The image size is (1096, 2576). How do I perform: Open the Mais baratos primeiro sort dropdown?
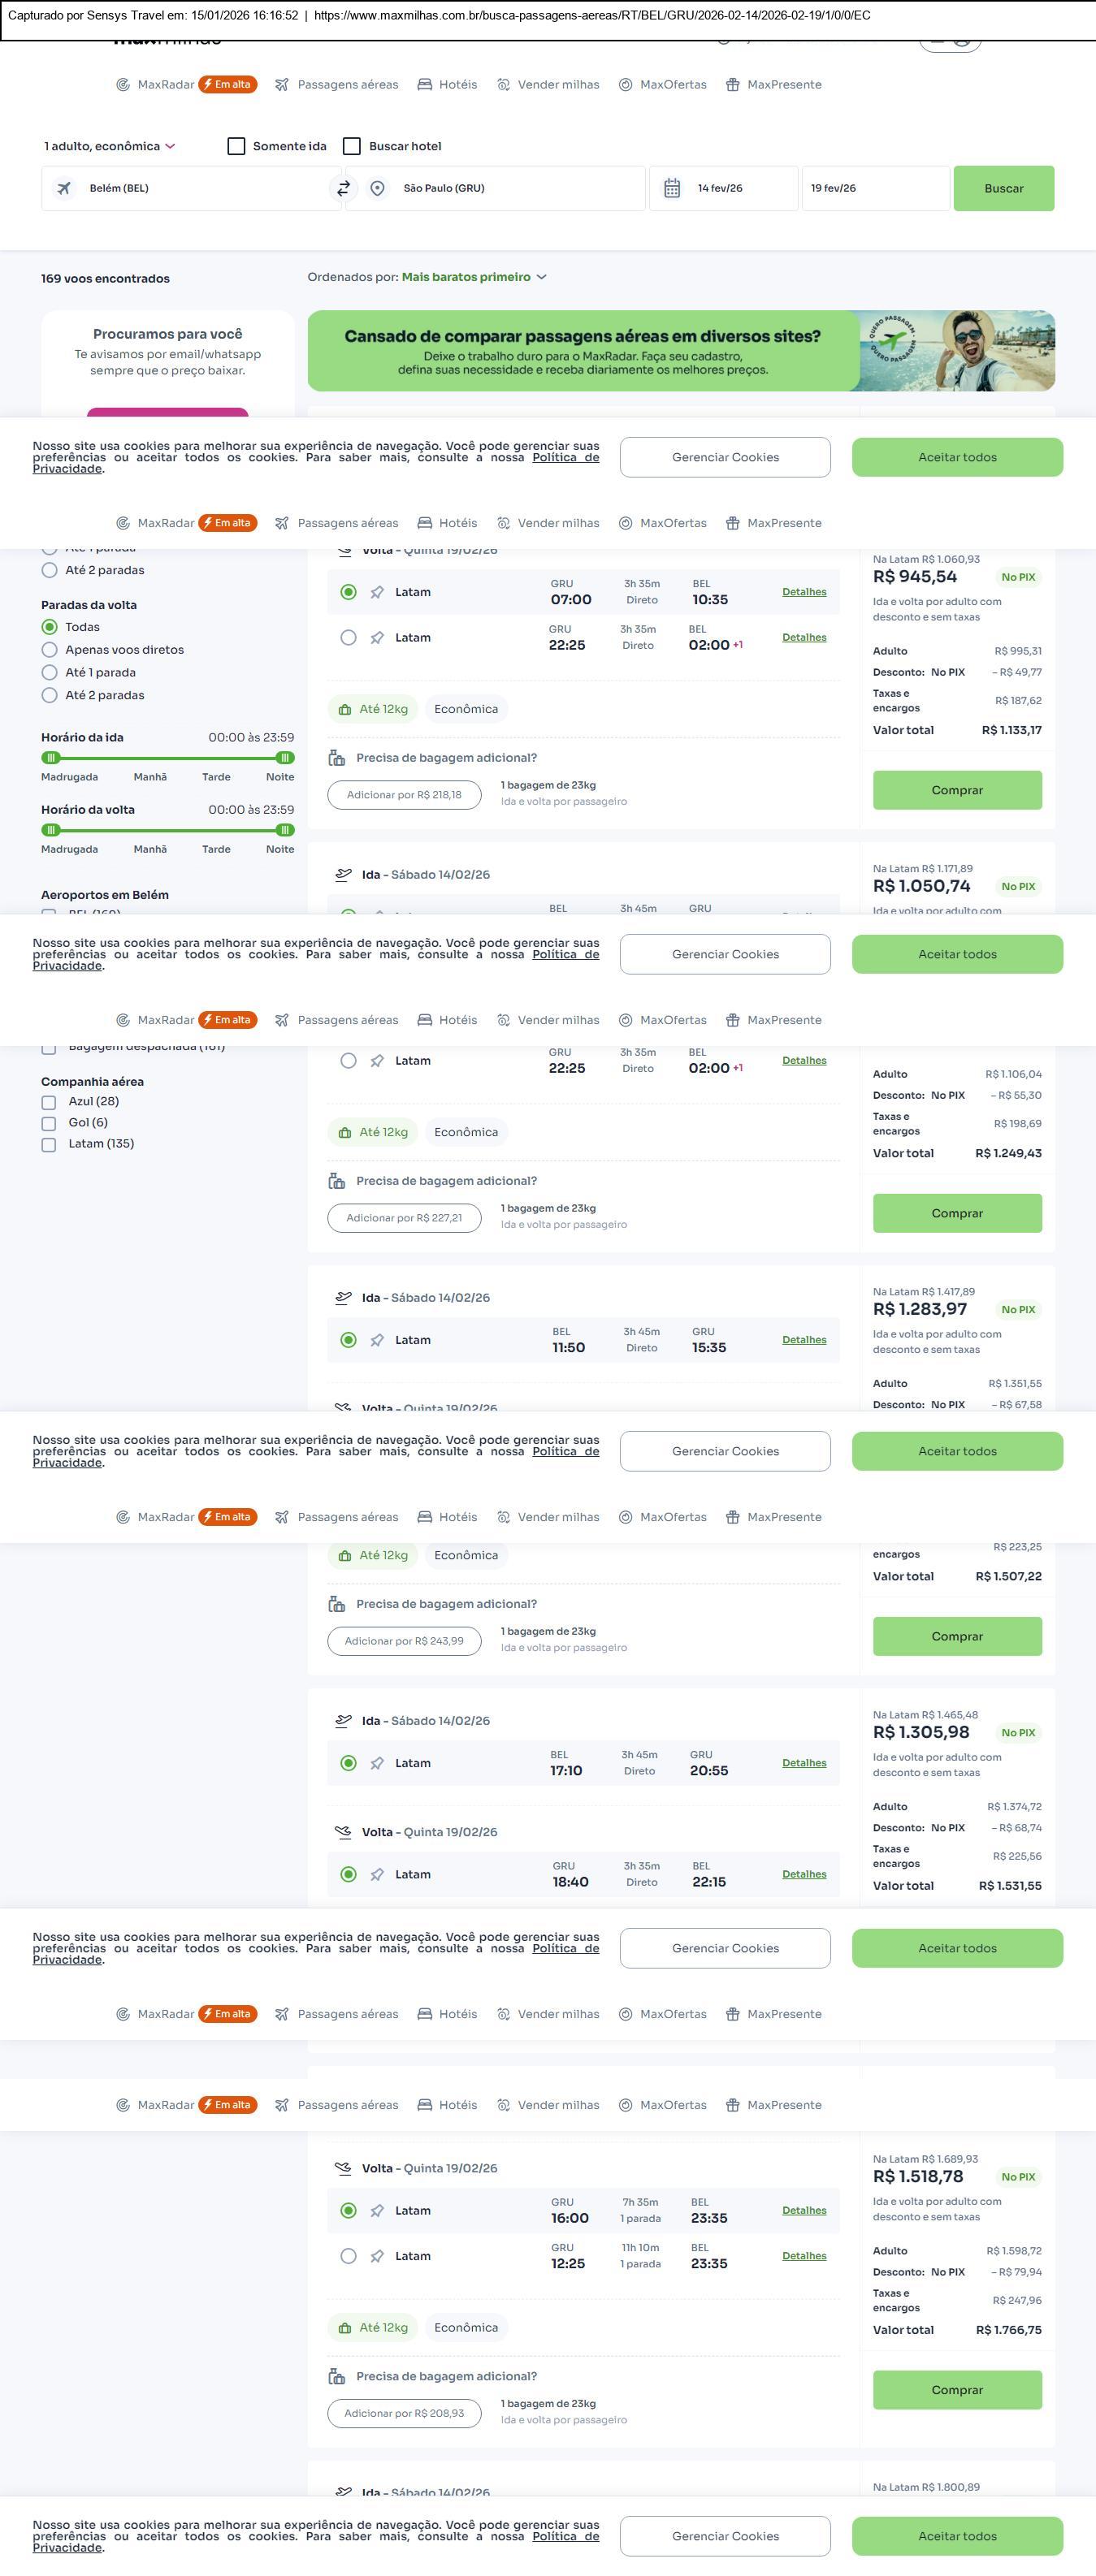tap(473, 277)
